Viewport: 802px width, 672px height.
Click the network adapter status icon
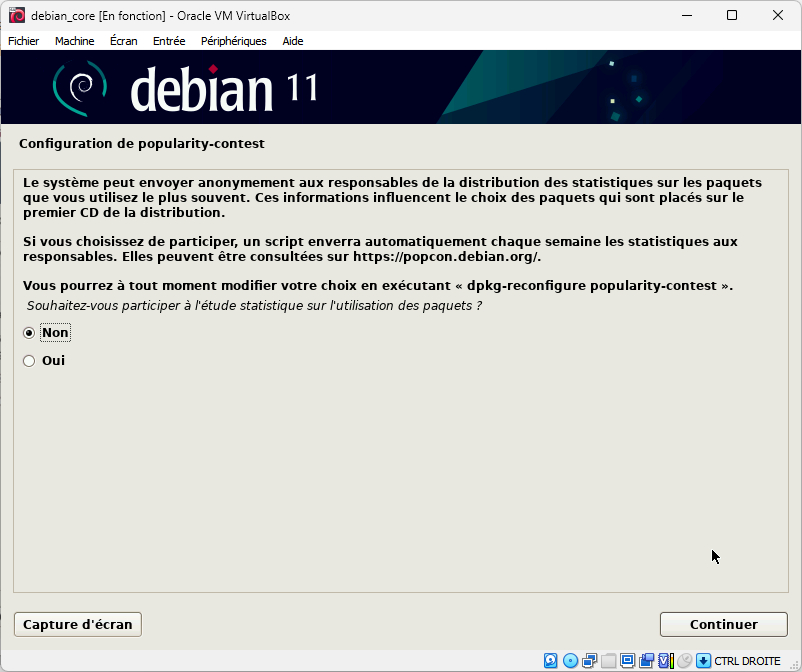point(589,661)
